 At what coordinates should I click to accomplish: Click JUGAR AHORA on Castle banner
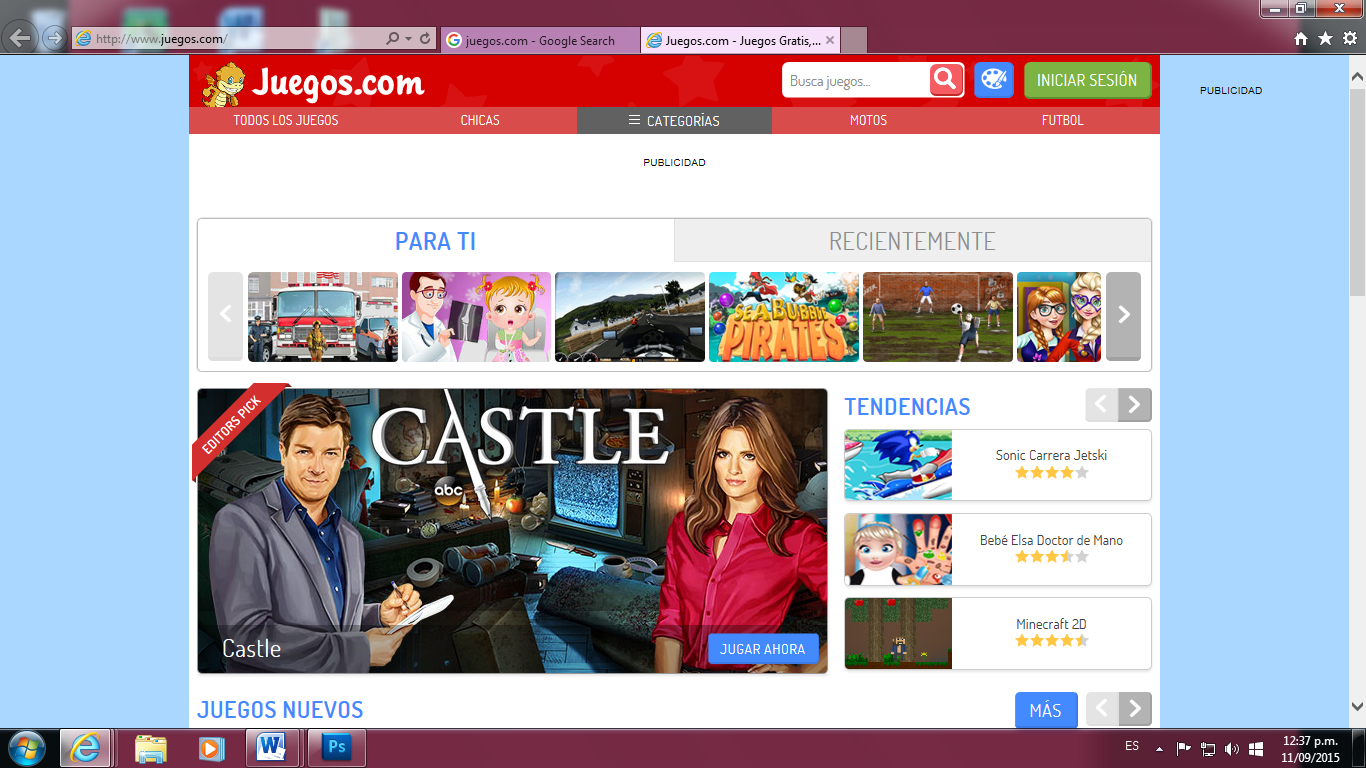[x=762, y=649]
